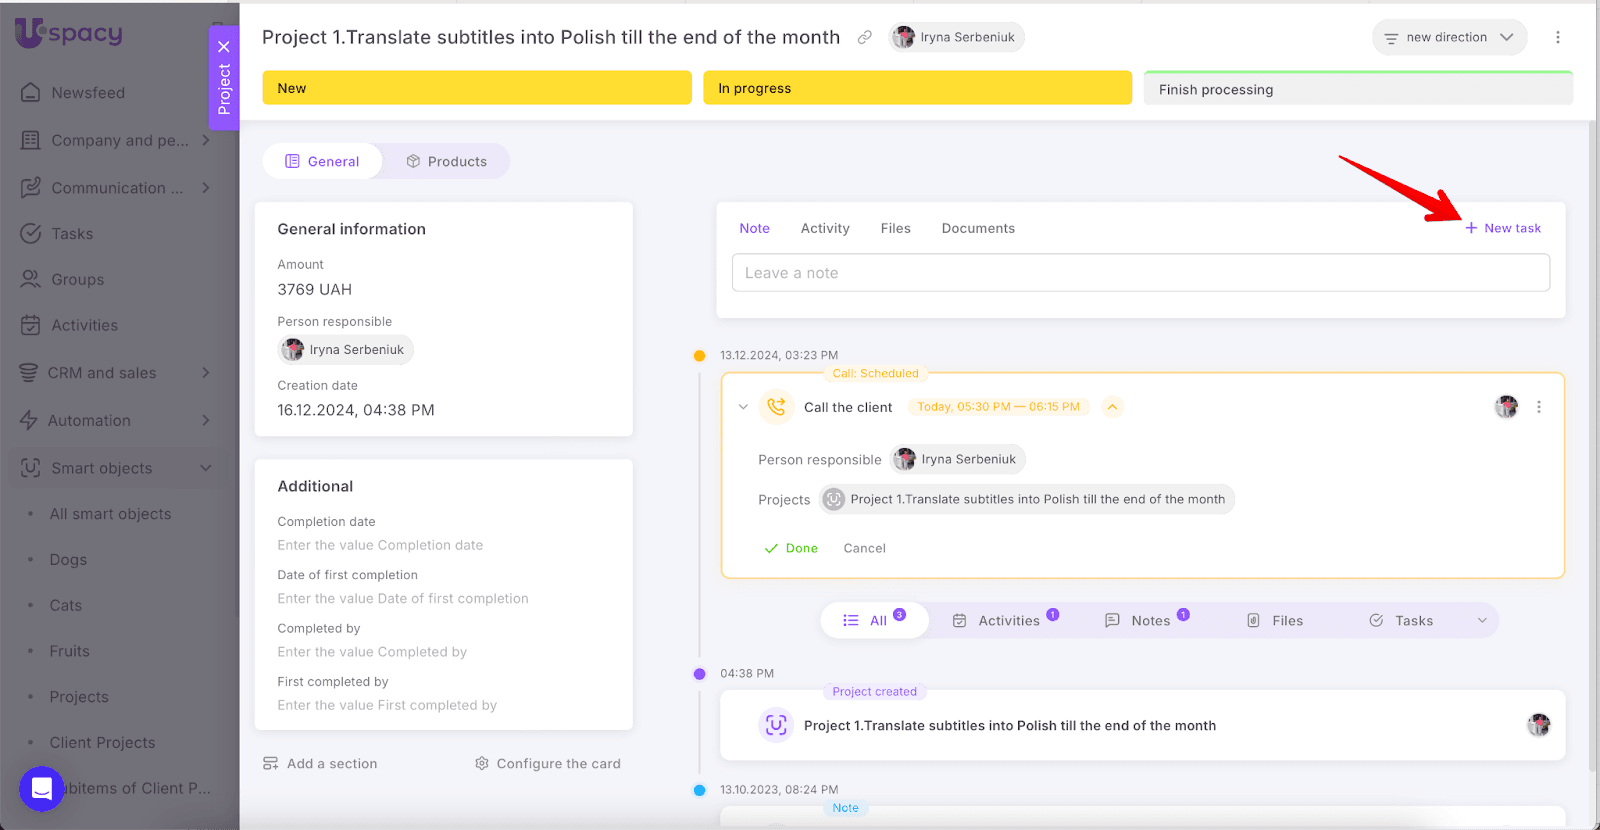Switch to the Products tab
This screenshot has width=1600, height=830.
(x=446, y=161)
